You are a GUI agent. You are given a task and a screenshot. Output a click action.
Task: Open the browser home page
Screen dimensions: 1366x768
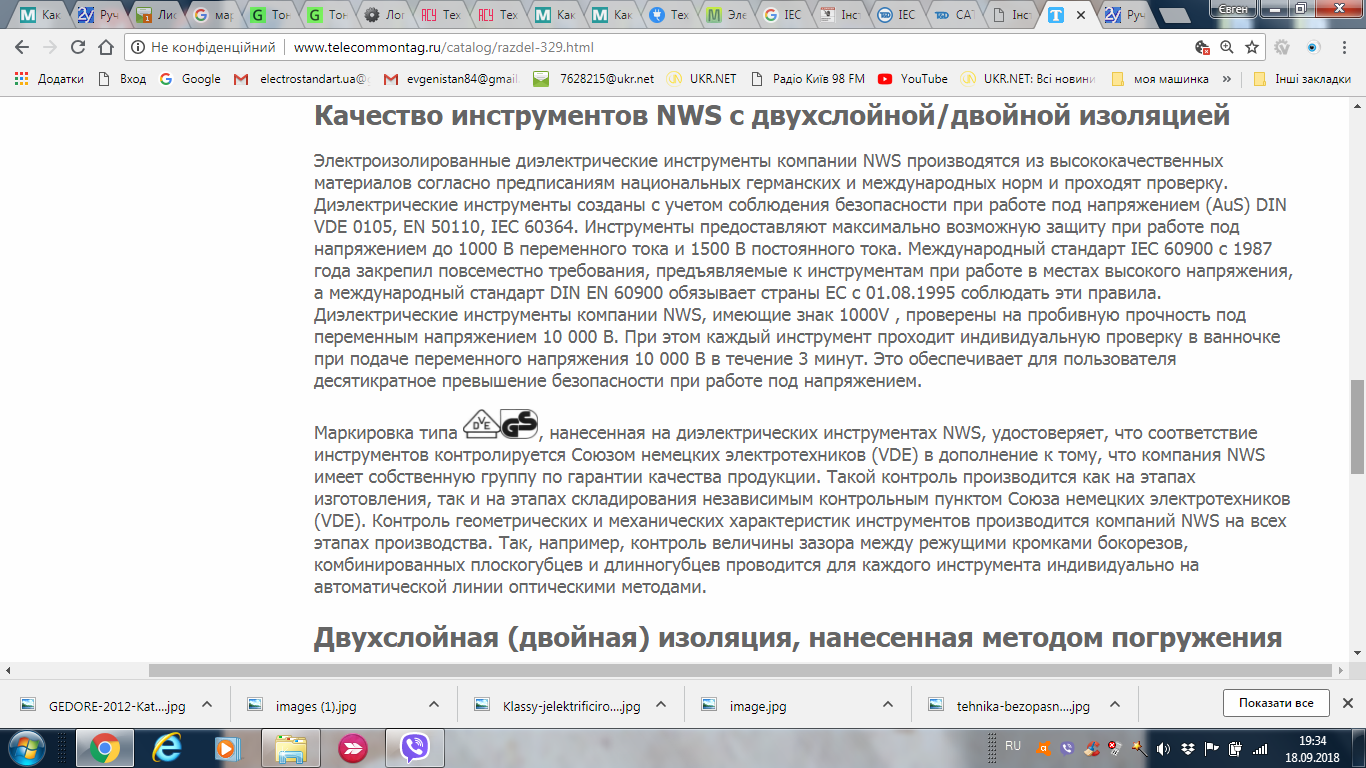point(106,47)
